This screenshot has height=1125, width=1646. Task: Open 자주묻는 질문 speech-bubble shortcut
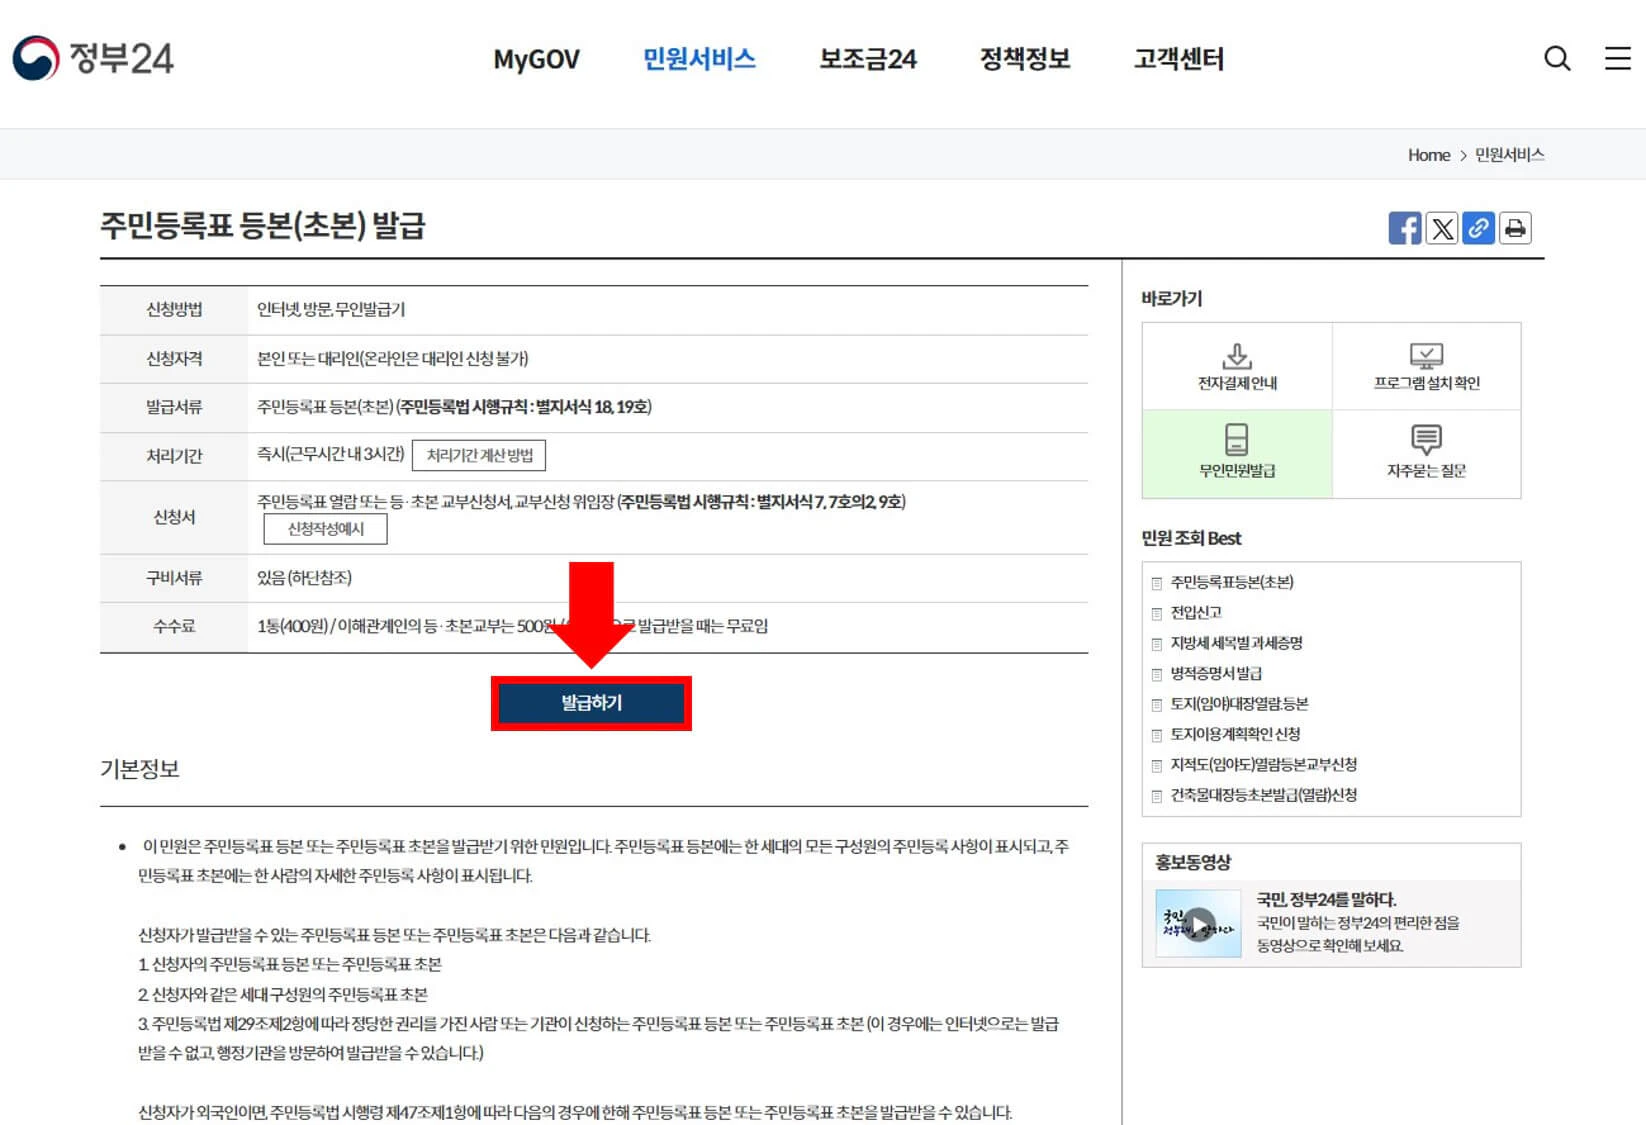pyautogui.click(x=1427, y=453)
